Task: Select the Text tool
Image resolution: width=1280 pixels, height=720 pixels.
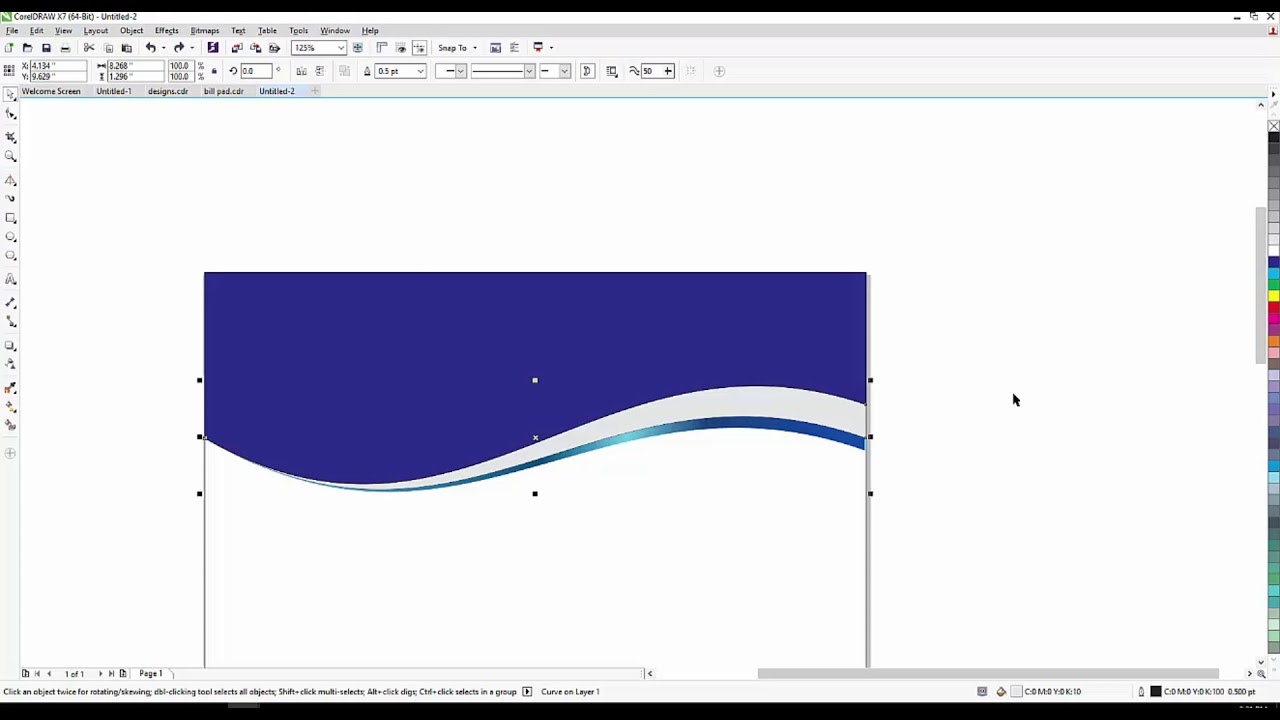Action: 11,280
